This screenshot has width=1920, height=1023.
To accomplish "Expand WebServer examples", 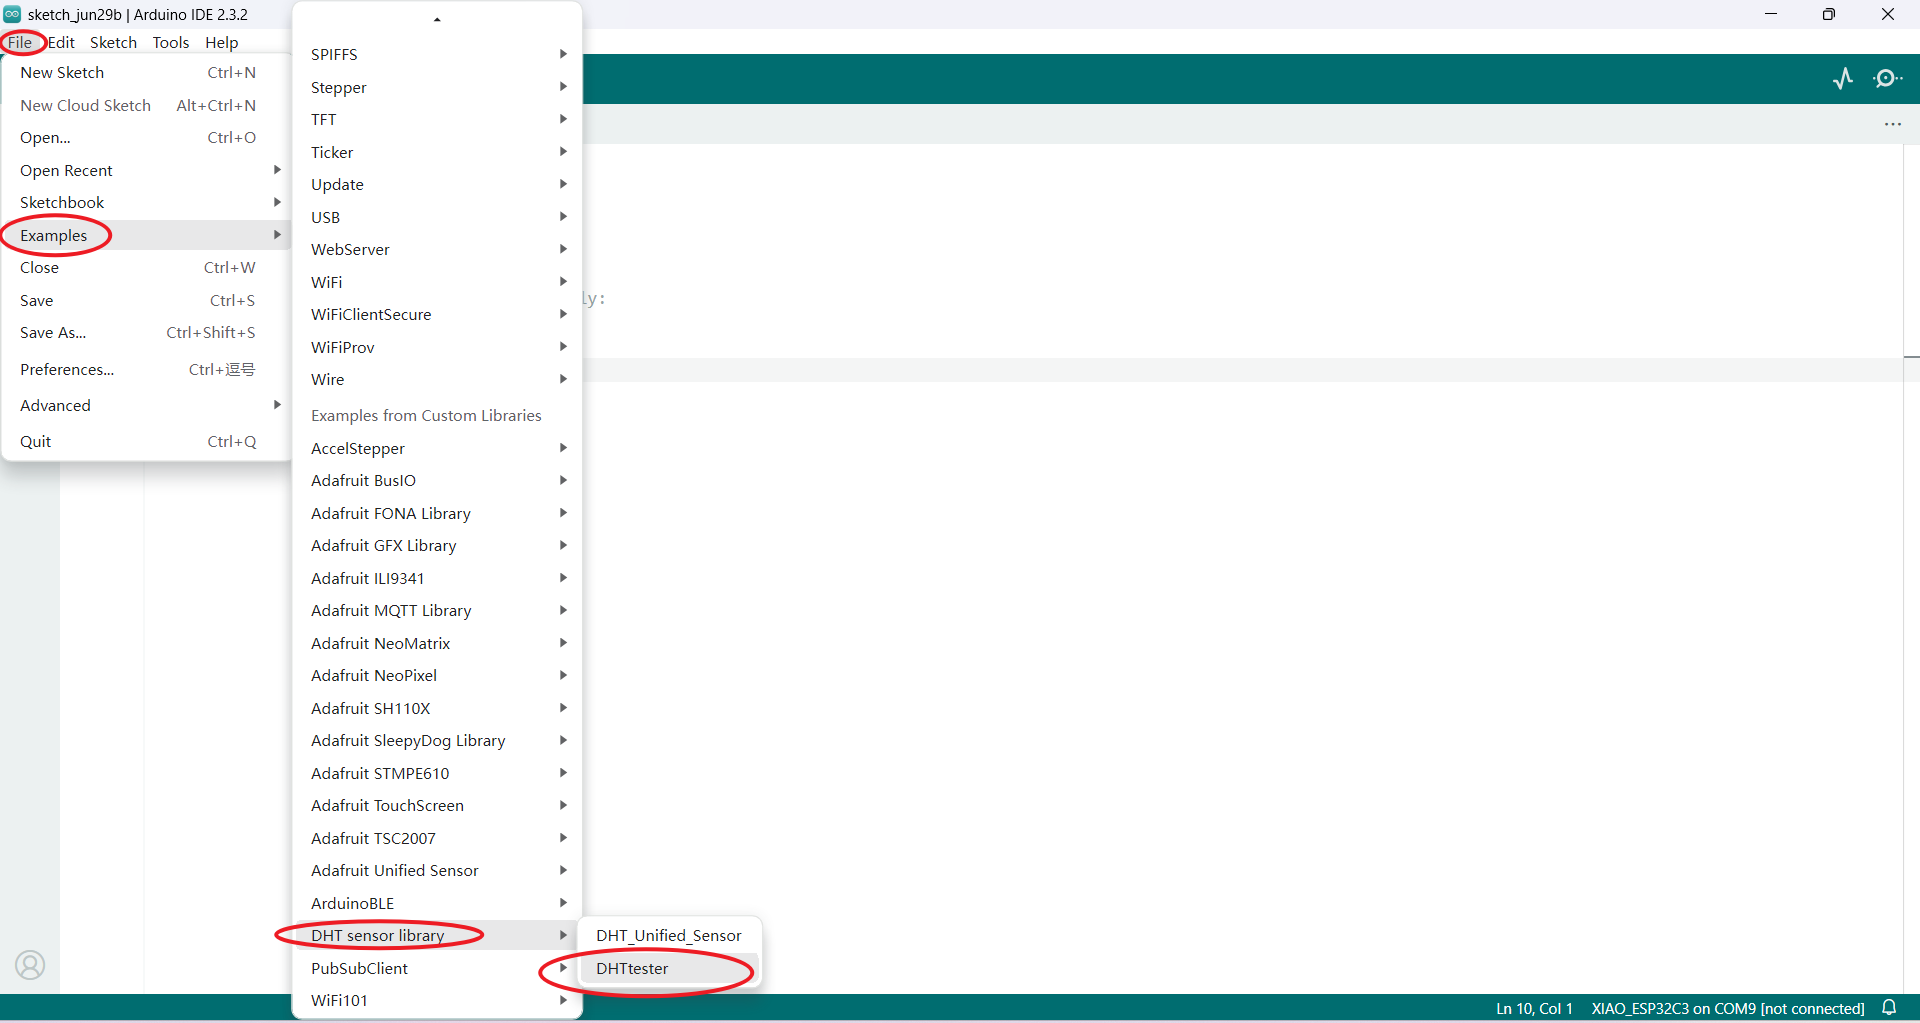I will click(437, 249).
